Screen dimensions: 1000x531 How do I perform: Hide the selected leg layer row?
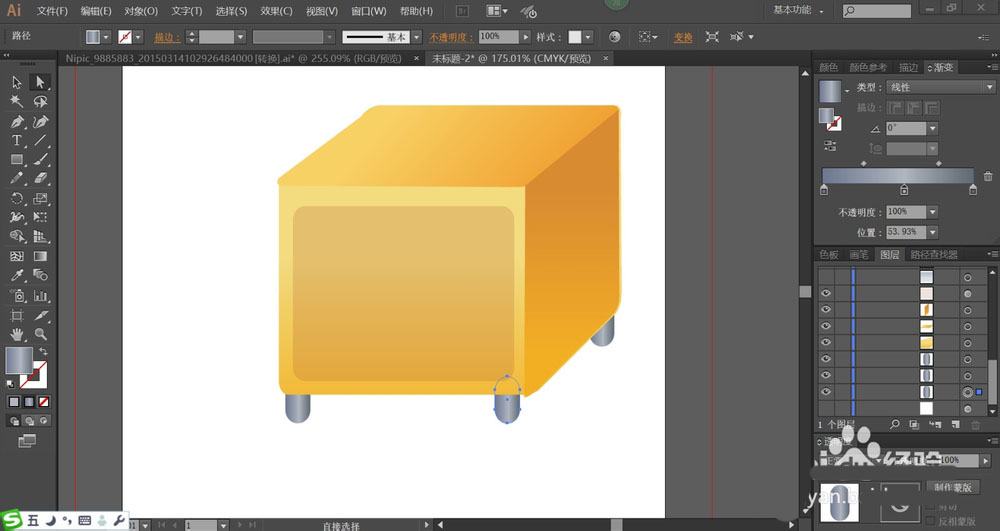point(826,392)
